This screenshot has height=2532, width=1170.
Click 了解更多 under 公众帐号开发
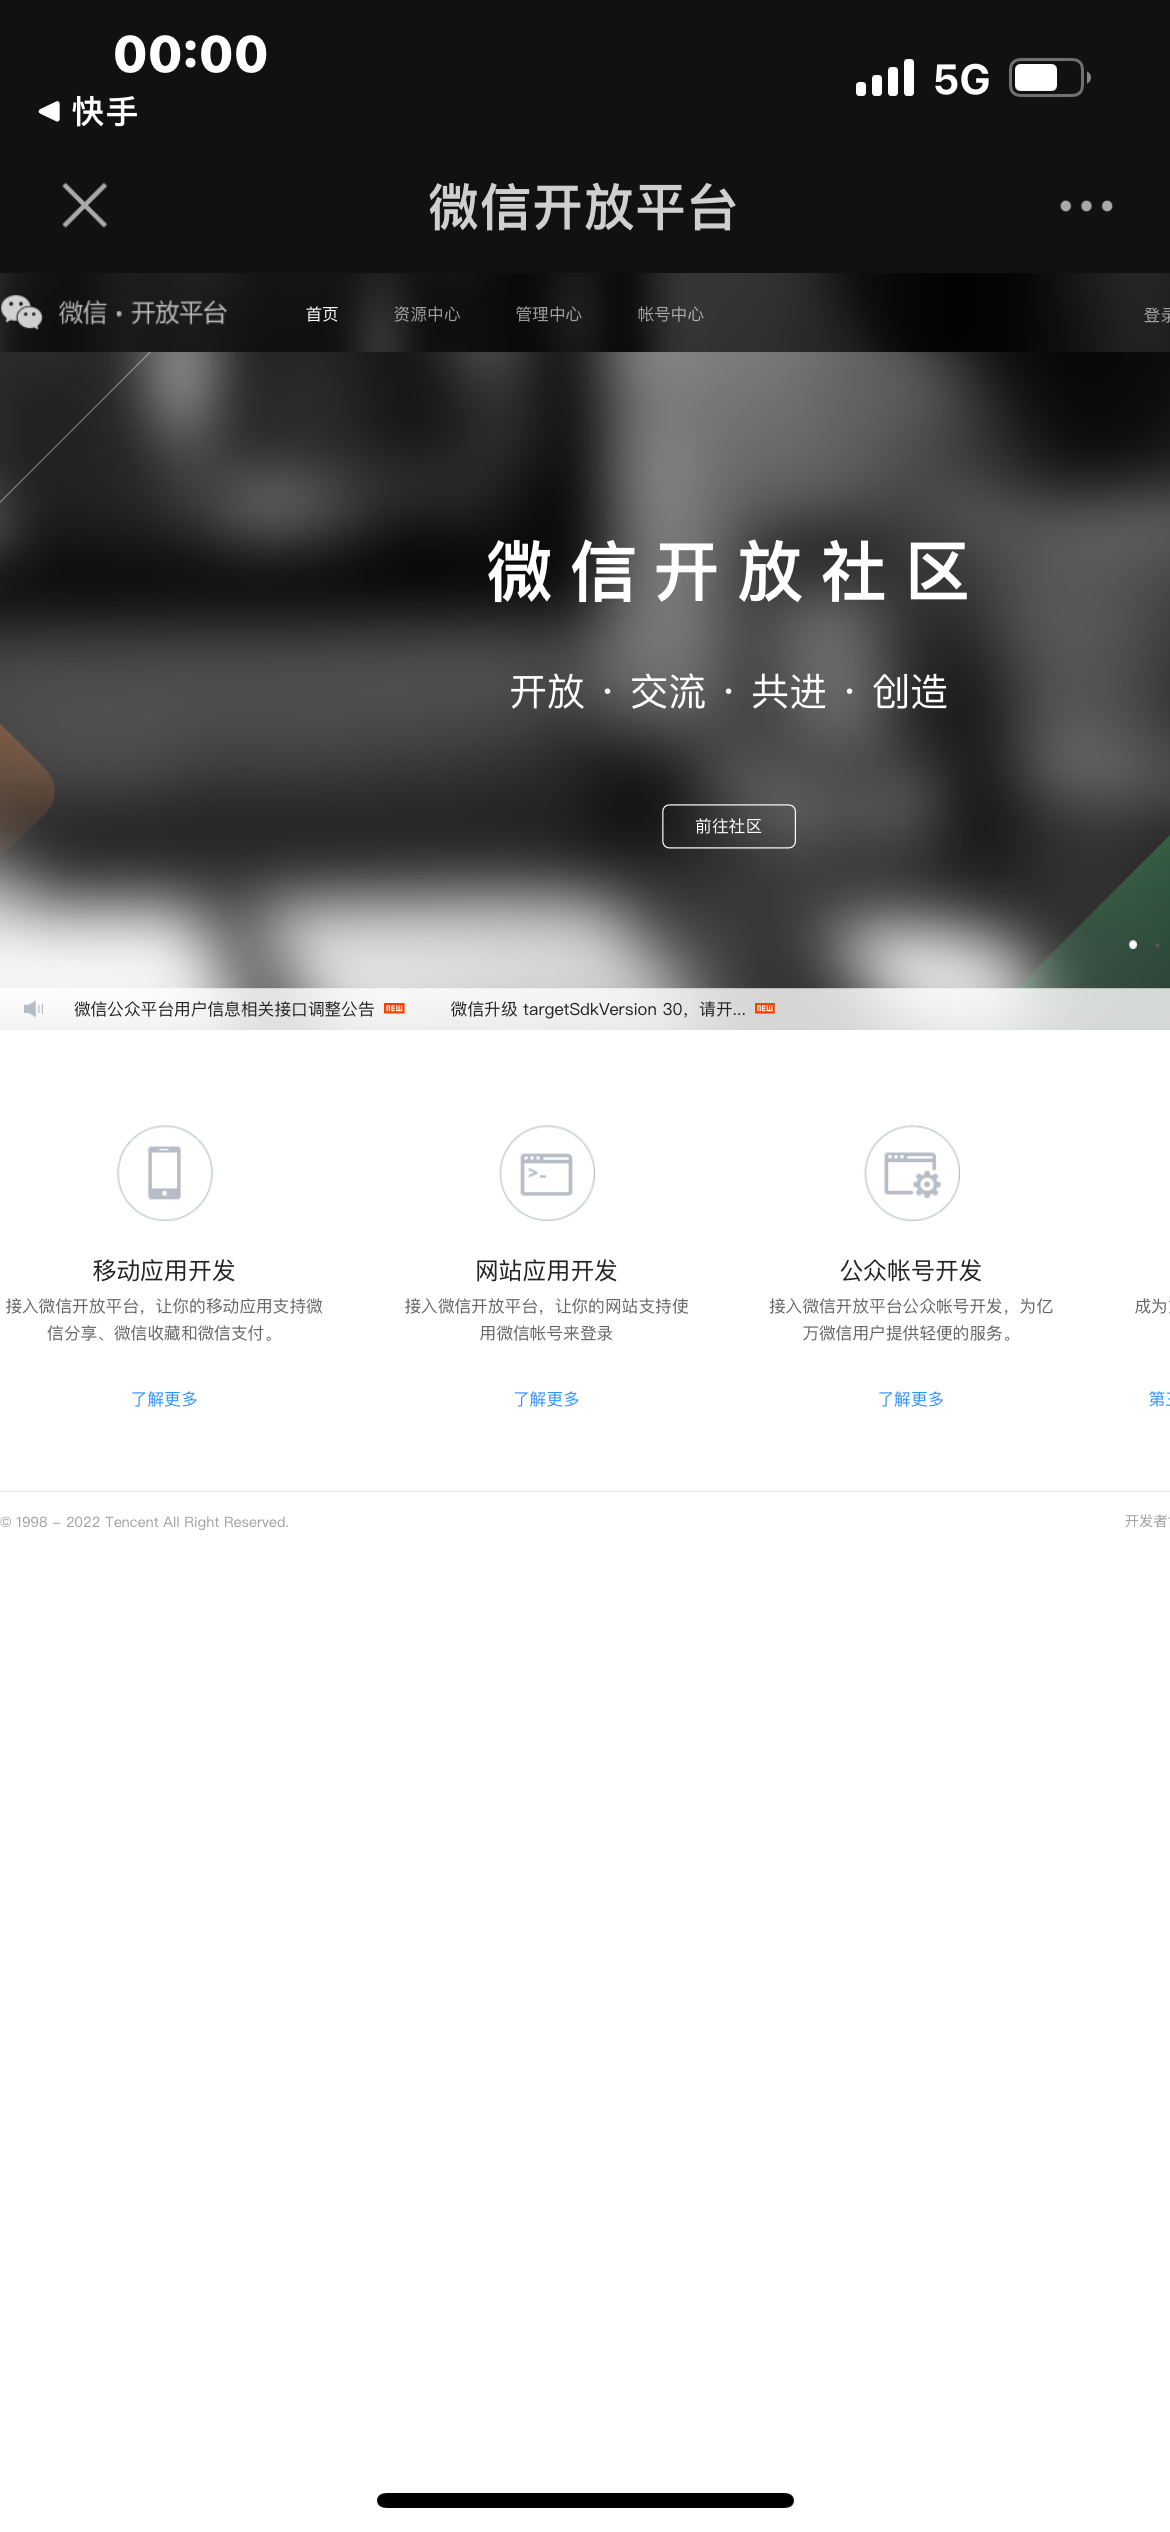click(911, 1399)
